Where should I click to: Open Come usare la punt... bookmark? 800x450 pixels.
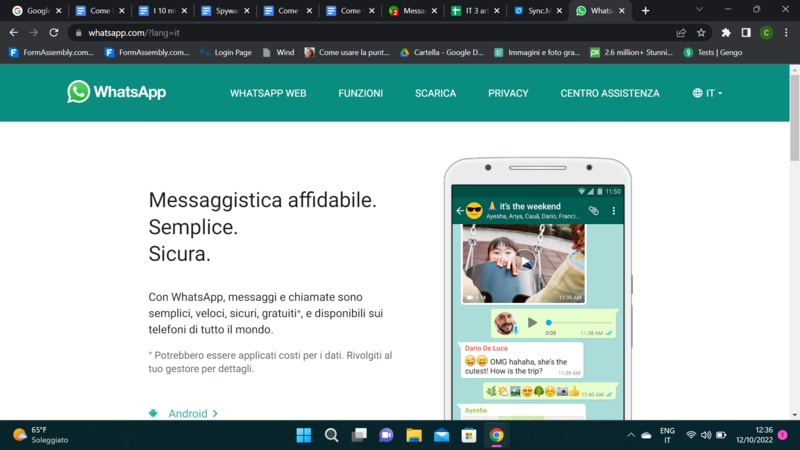point(347,53)
